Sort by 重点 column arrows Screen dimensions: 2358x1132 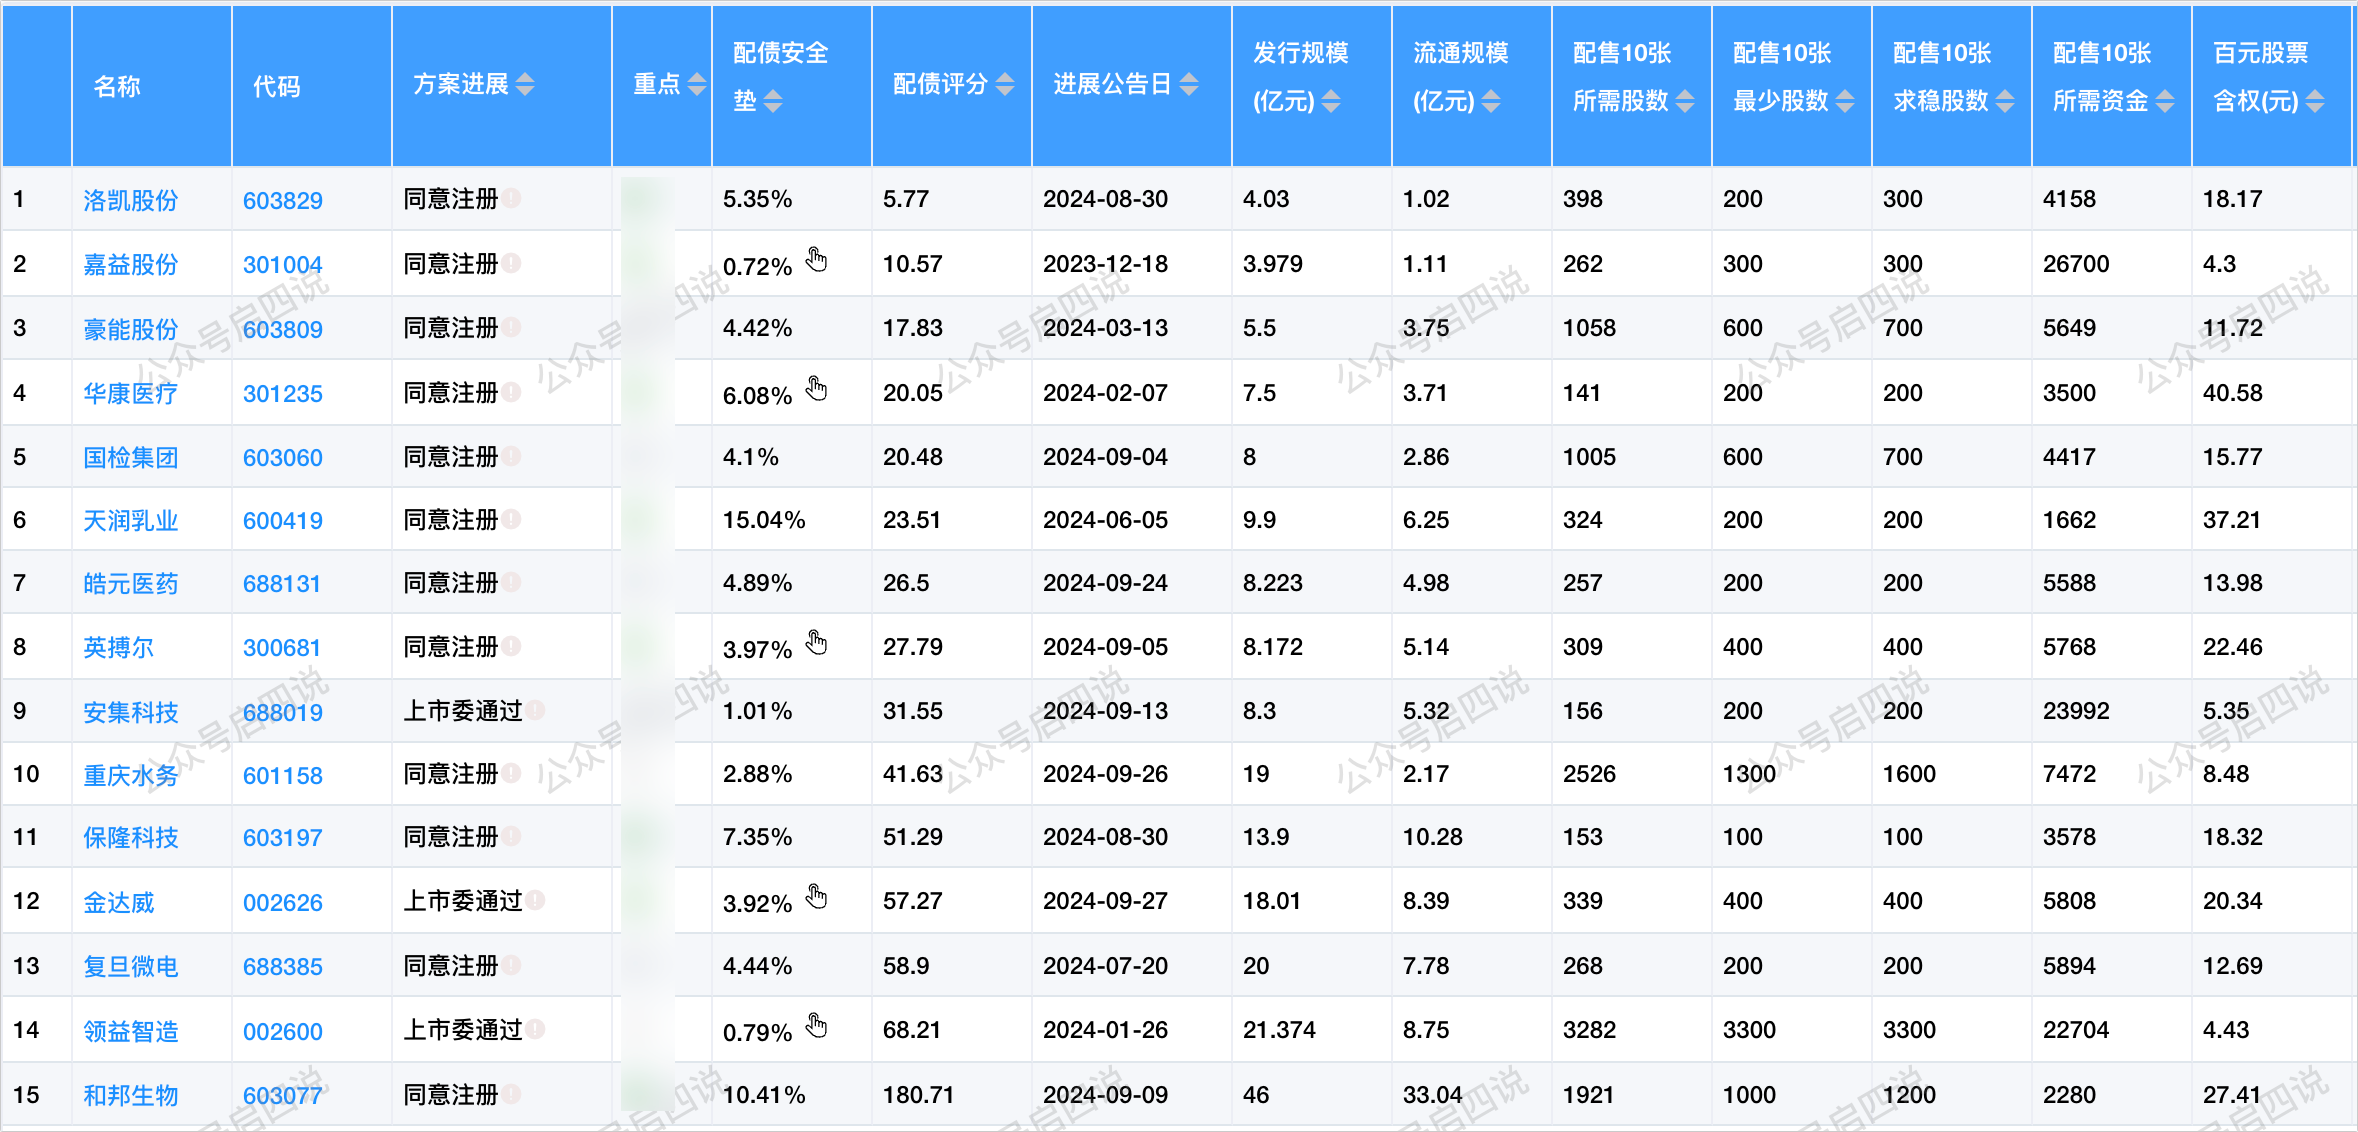click(x=697, y=85)
